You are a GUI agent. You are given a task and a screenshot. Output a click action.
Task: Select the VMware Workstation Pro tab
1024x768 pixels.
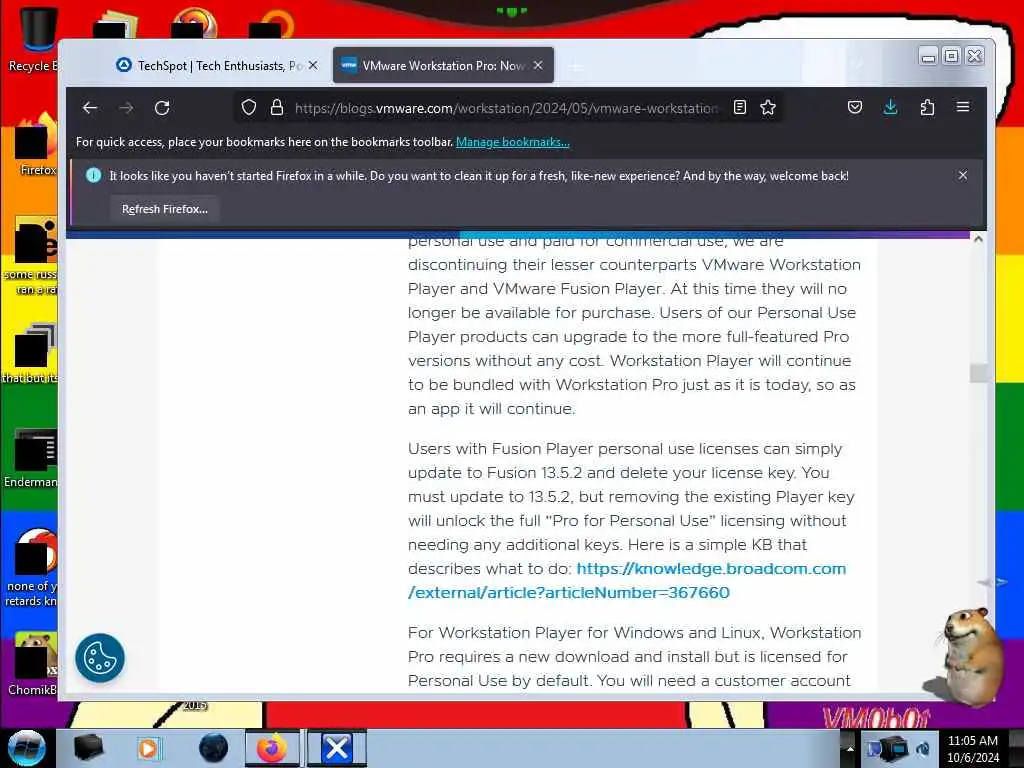(443, 65)
